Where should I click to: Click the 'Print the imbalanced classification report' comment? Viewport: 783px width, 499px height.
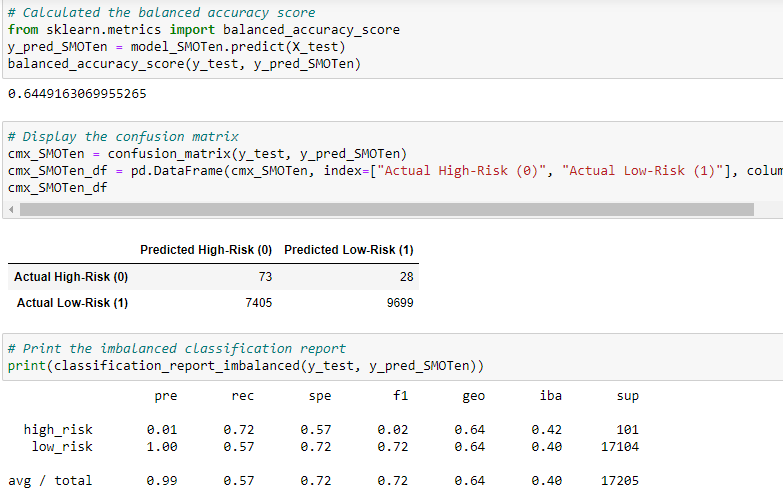(177, 348)
